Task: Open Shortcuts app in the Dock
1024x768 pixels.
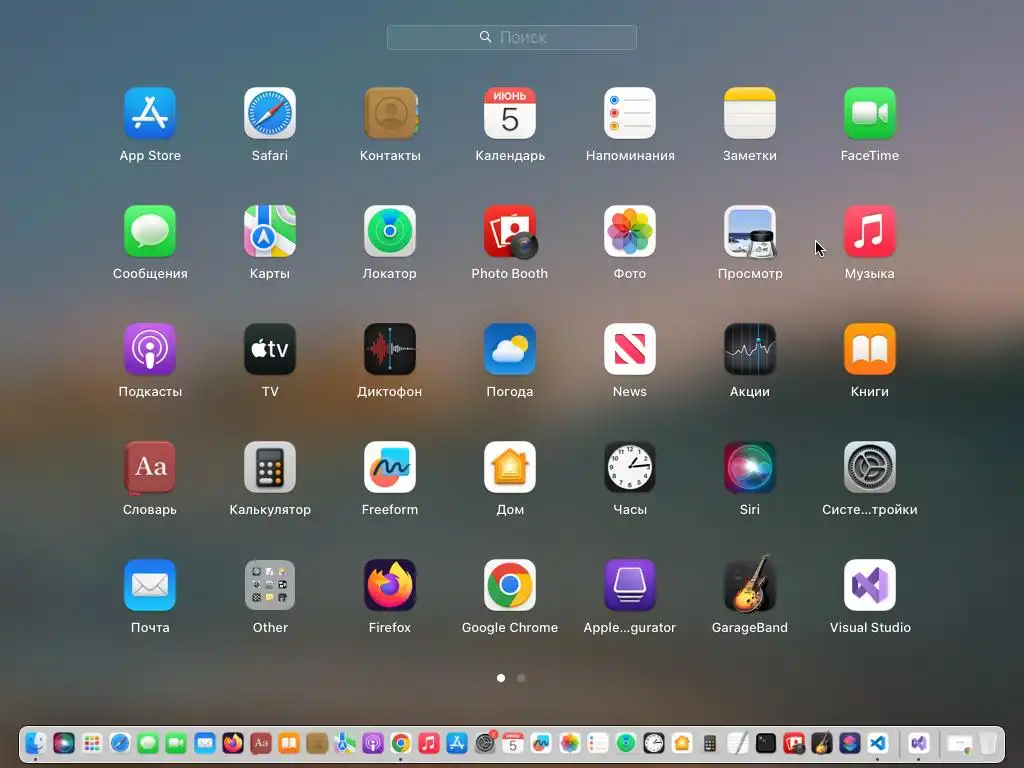Action: [849, 743]
